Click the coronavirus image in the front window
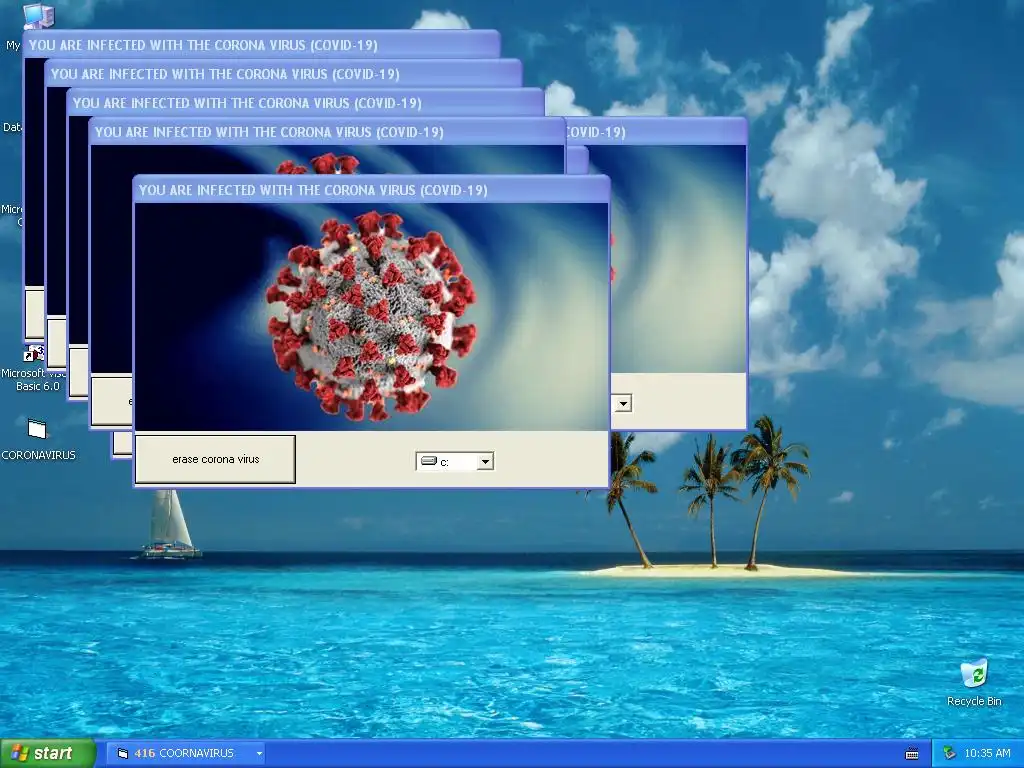Viewport: 1024px width, 768px height. point(371,317)
